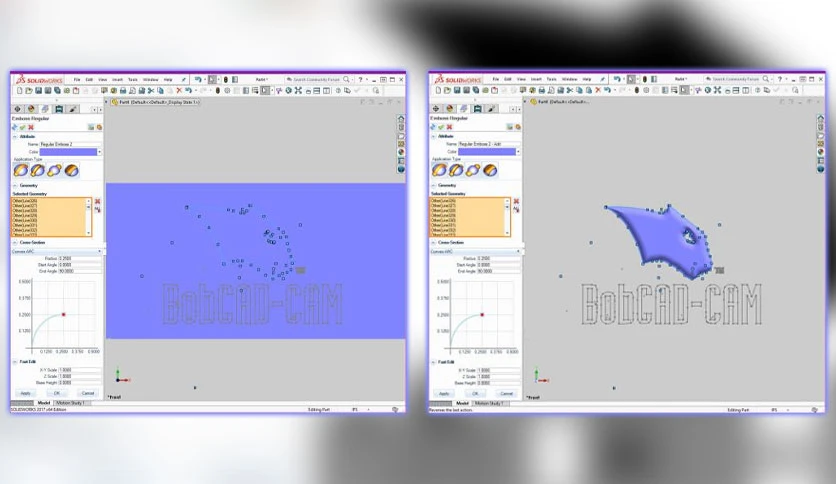
Task: Click Cancel button in left window
Action: (x=88, y=393)
